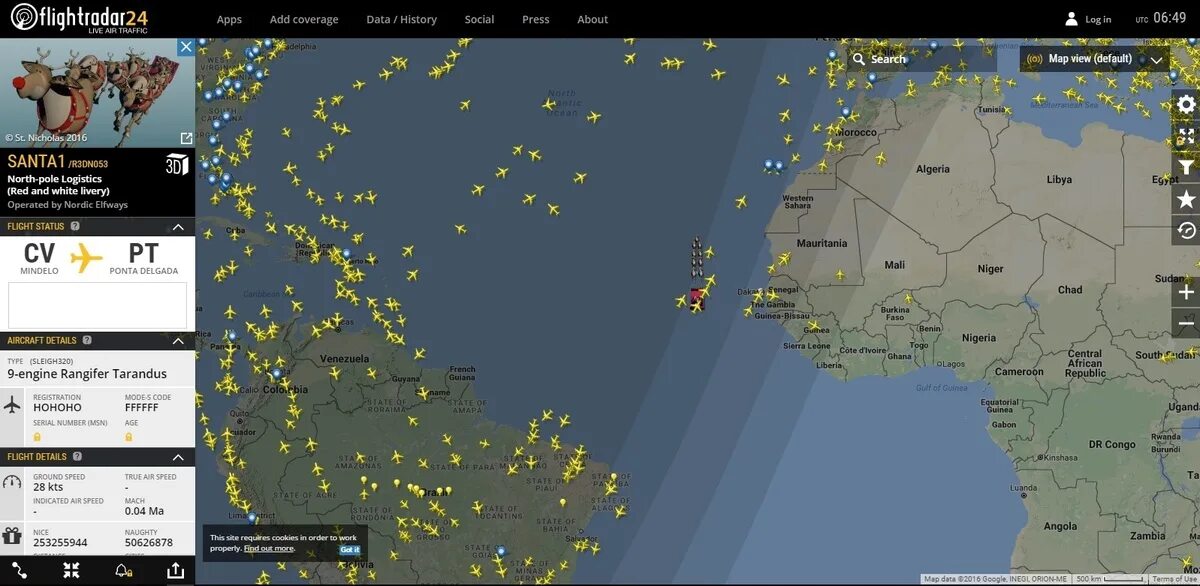The width and height of the screenshot is (1200, 586).
Task: Click the 28 kts ground speed value
Action: click(x=48, y=487)
